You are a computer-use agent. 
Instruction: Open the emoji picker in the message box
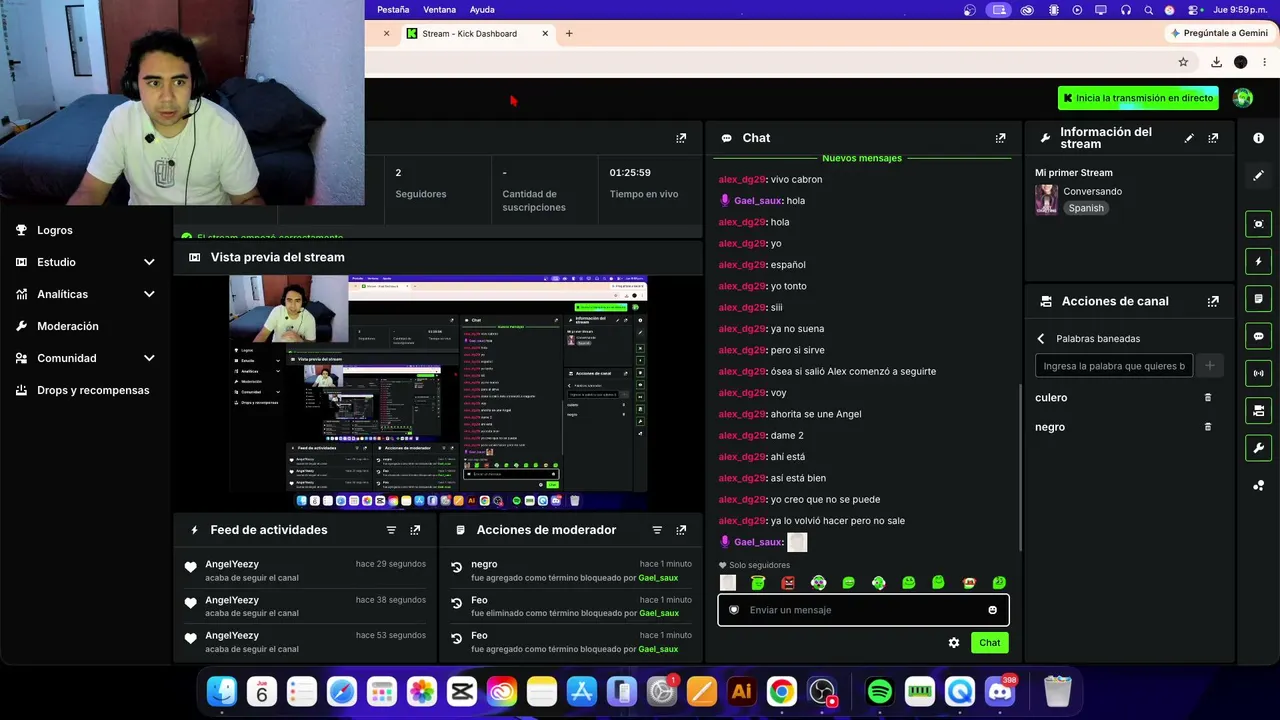[x=992, y=610]
